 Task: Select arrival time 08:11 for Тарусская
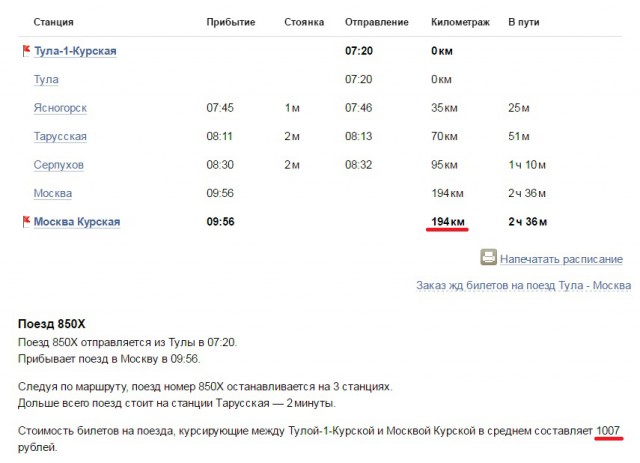pos(219,136)
